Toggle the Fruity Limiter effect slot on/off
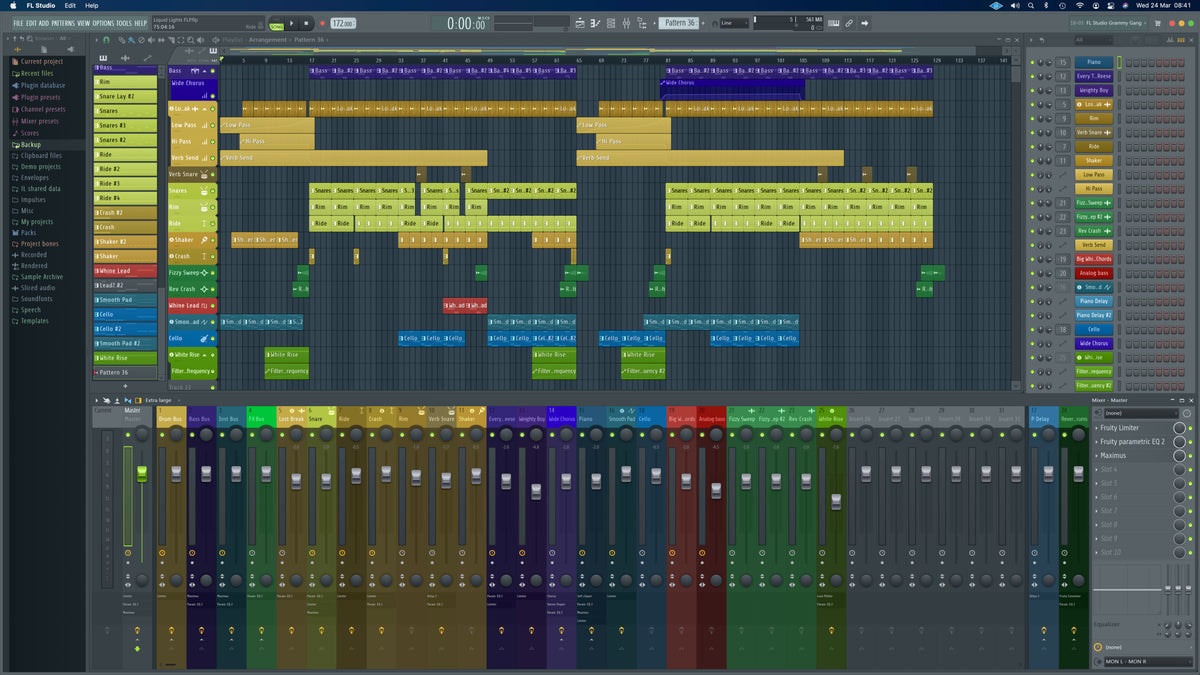 coord(1190,428)
